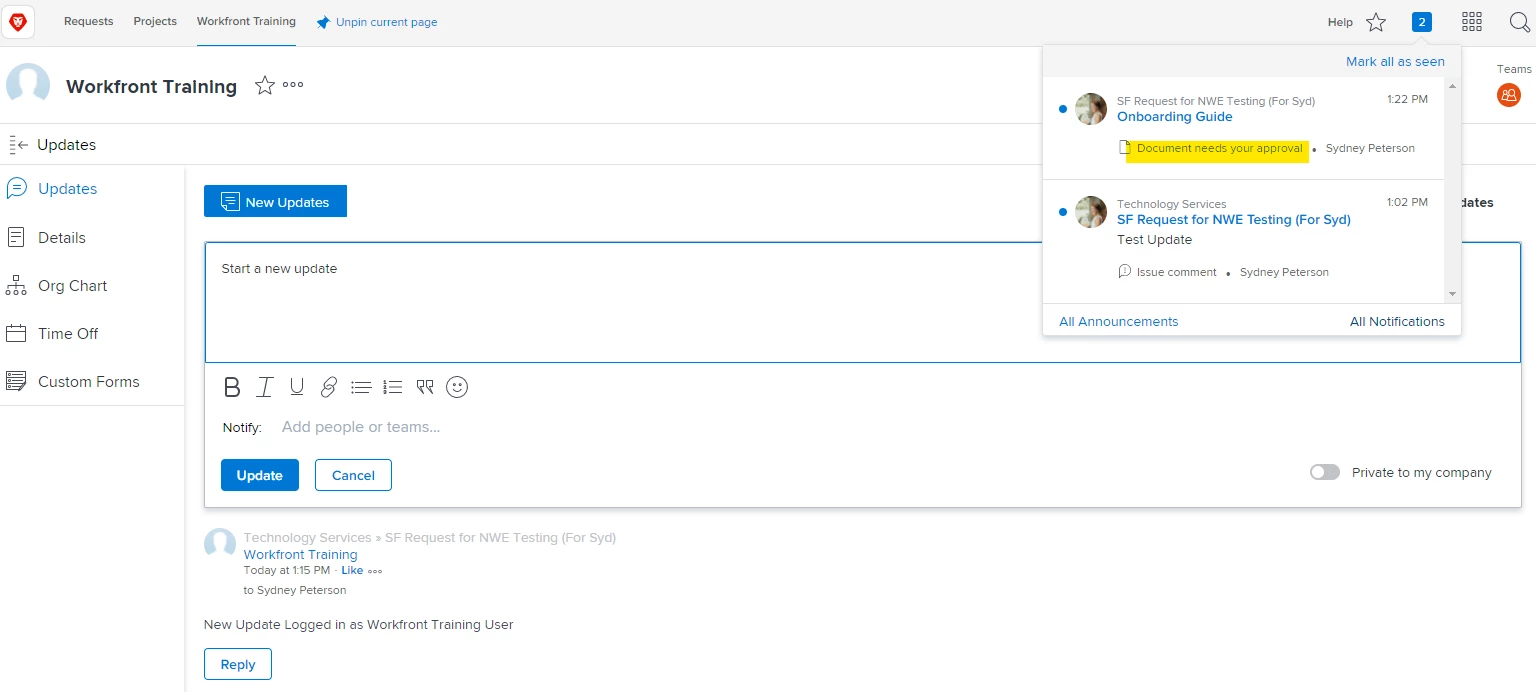
Task: Open the favorites star in top bar
Action: pos(1376,22)
